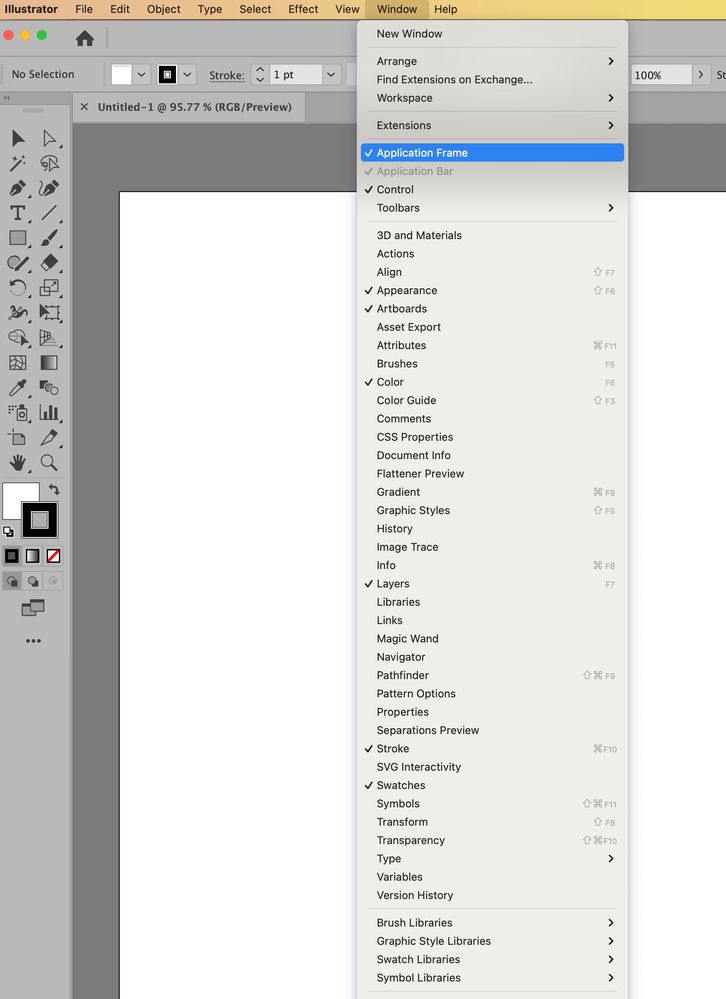Expand the Arrange submenu
726x999 pixels.
click(x=492, y=61)
